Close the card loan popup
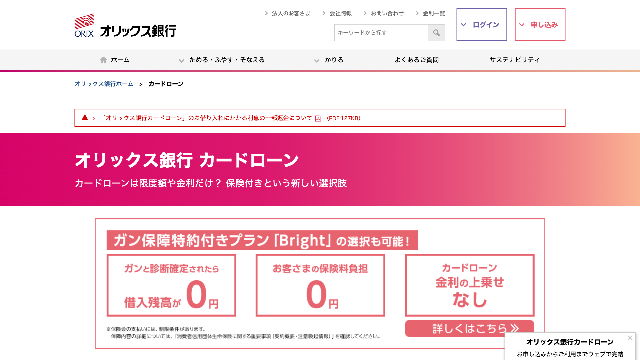This screenshot has width=640, height=360. coord(630,338)
